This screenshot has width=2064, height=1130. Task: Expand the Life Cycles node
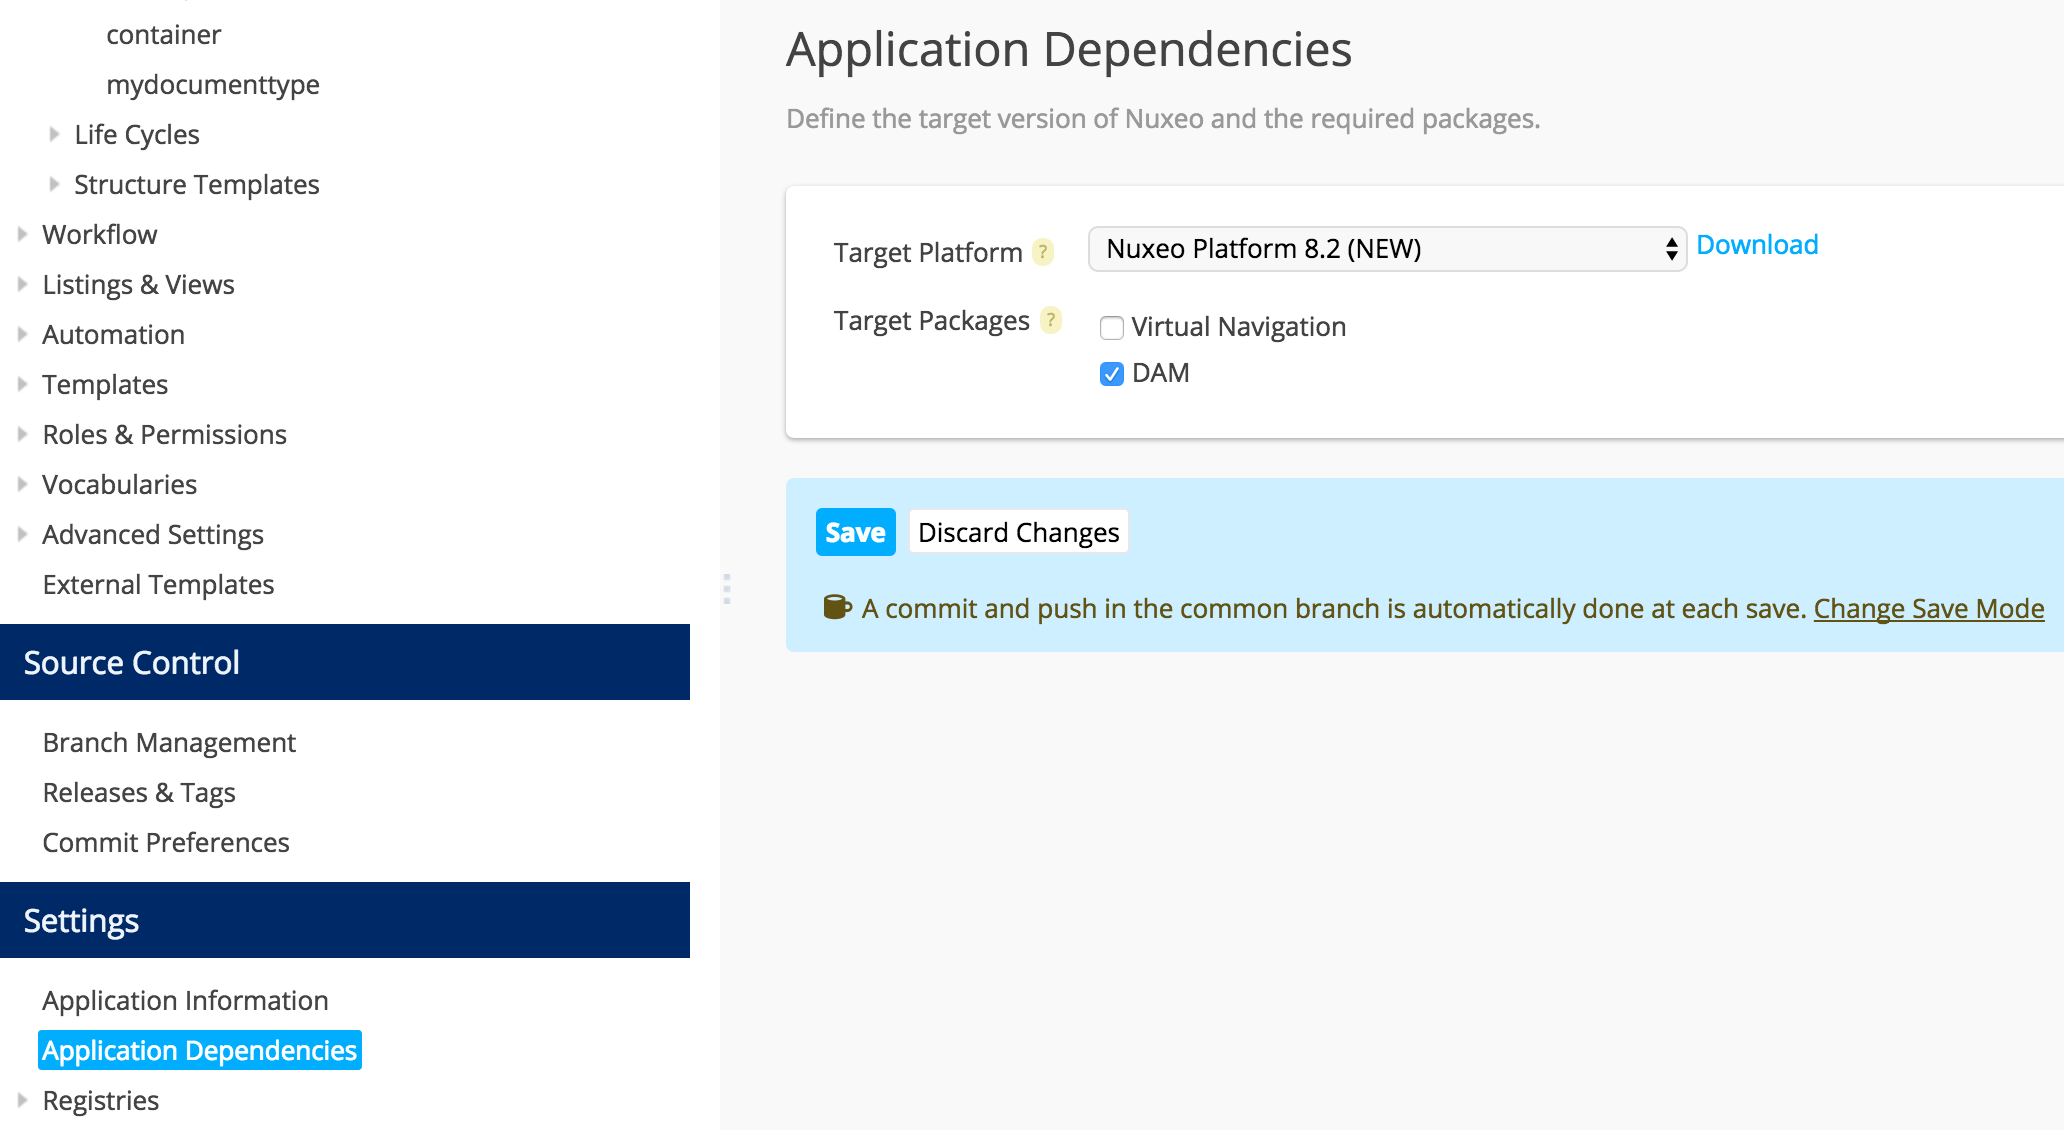(54, 134)
